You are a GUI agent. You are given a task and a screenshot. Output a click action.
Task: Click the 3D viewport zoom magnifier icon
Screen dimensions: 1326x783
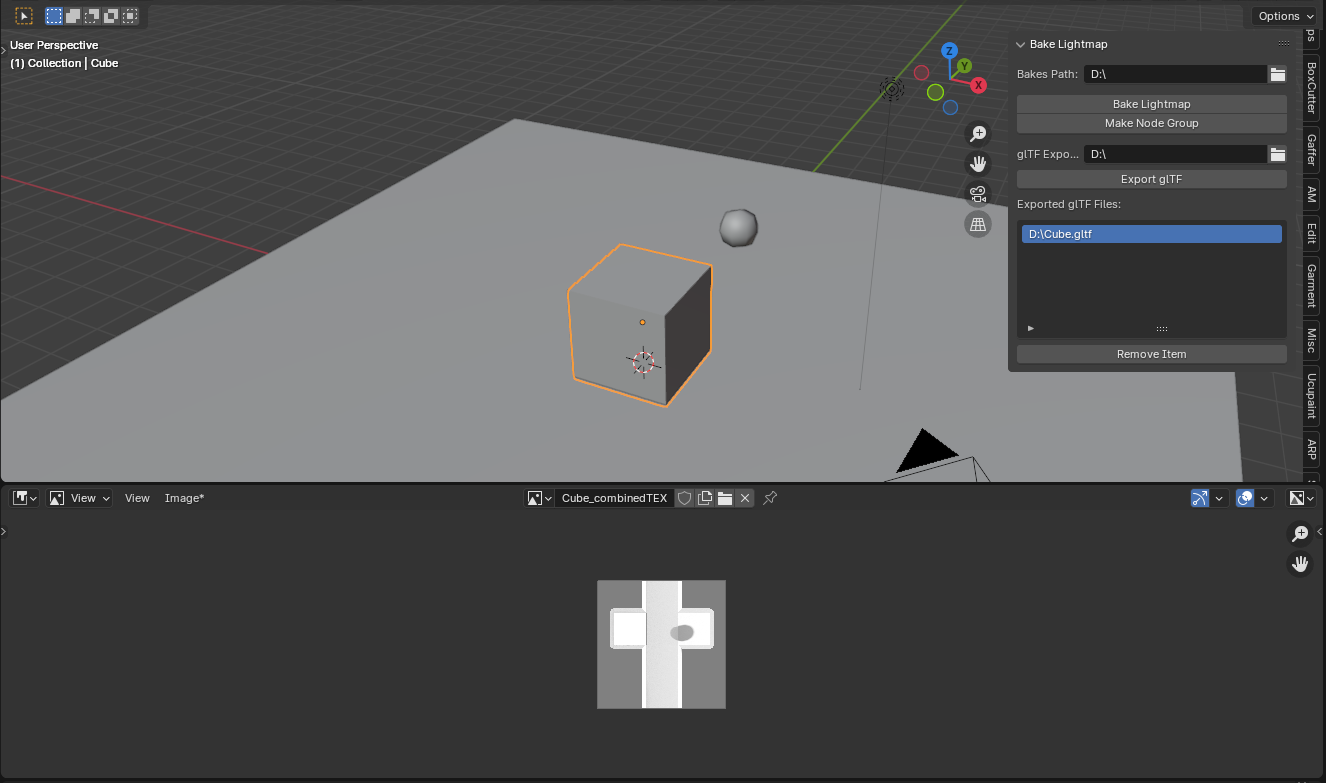click(x=978, y=134)
